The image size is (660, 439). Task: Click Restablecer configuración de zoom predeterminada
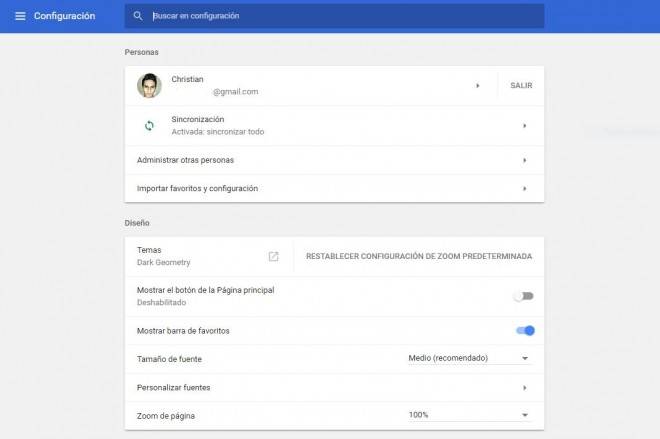click(419, 256)
